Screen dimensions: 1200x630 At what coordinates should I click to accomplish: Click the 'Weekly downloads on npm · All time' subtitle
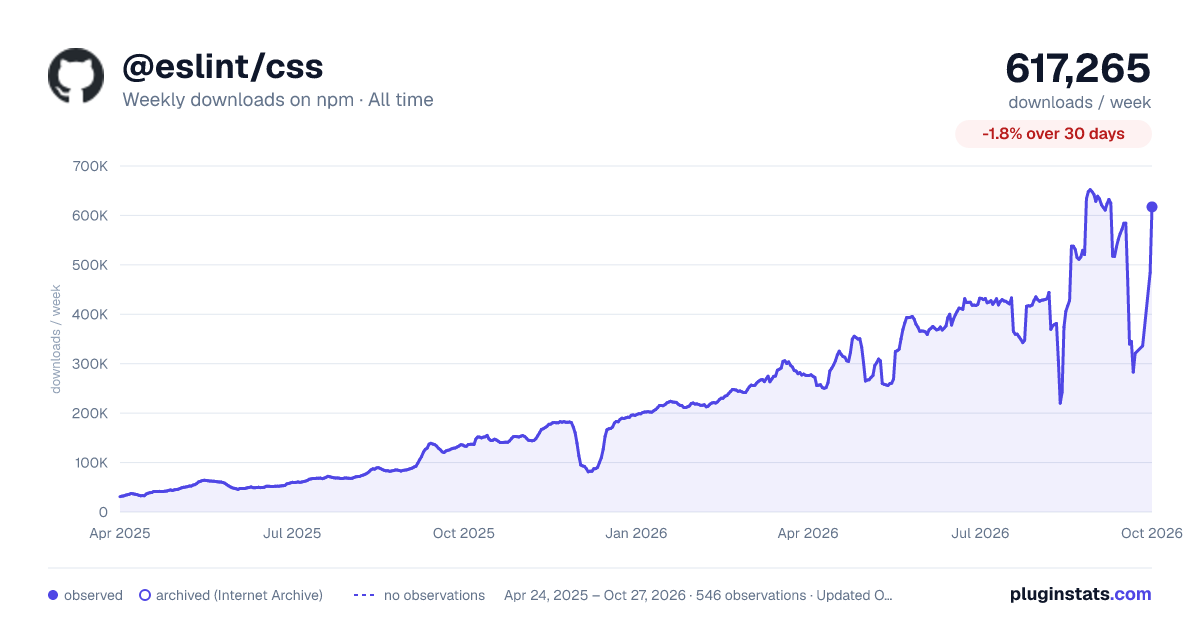pyautogui.click(x=278, y=100)
